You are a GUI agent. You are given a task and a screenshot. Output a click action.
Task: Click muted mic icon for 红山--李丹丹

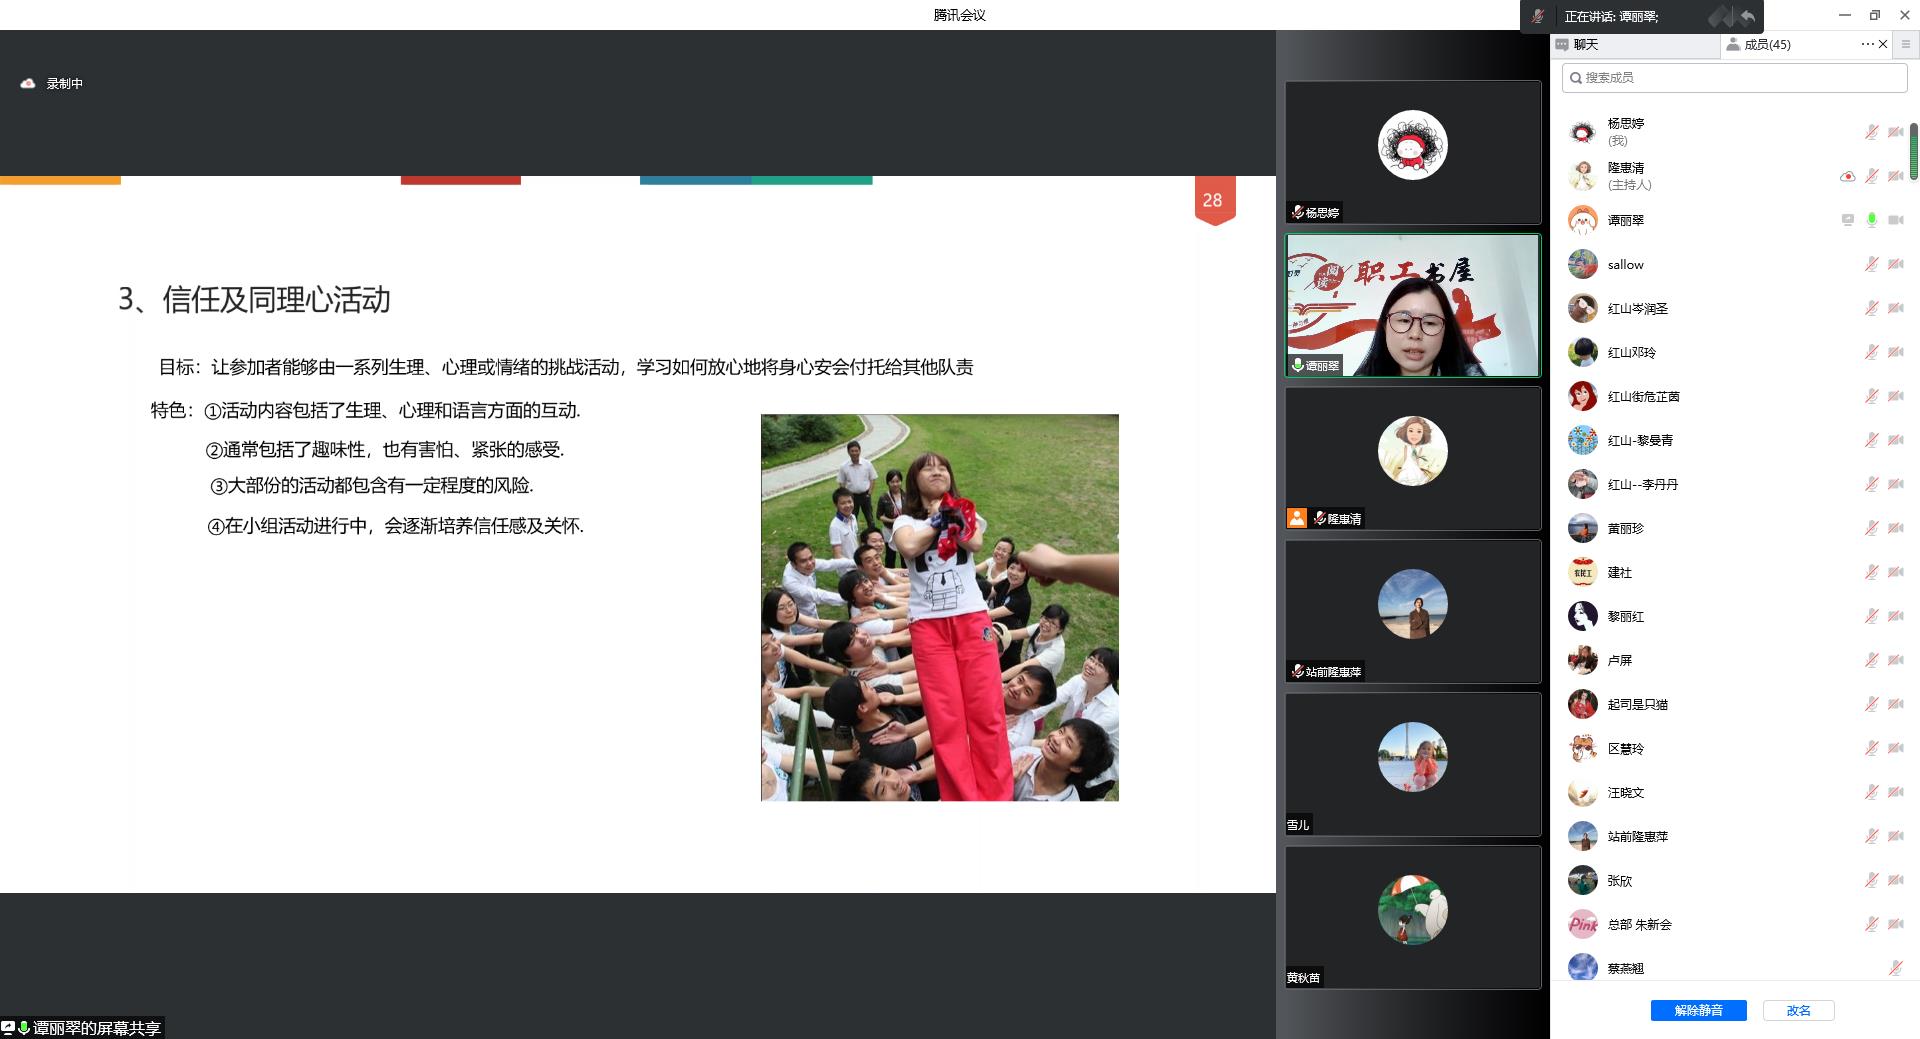[x=1871, y=484]
